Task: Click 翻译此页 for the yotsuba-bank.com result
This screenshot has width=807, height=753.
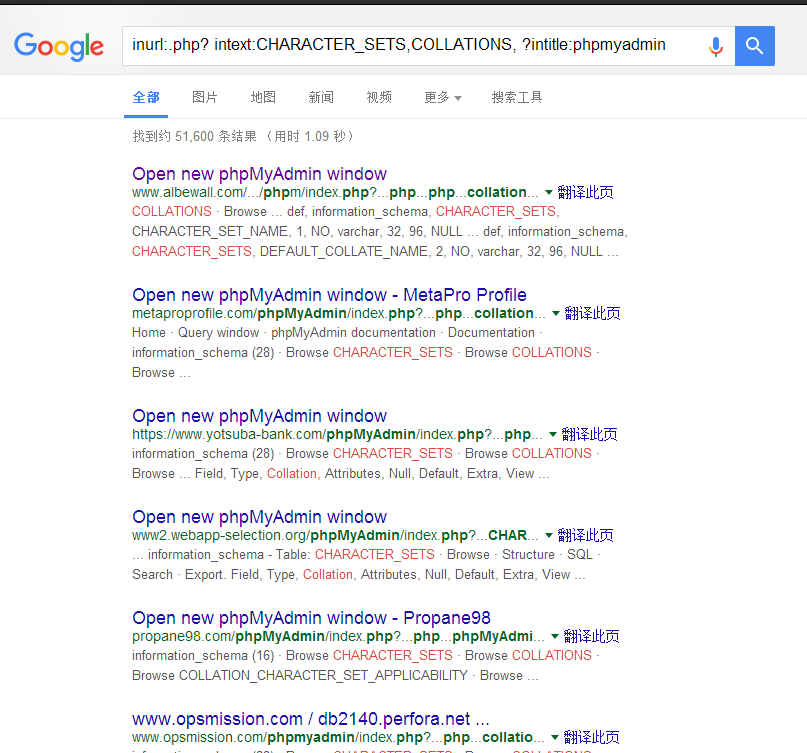Action: tap(589, 434)
